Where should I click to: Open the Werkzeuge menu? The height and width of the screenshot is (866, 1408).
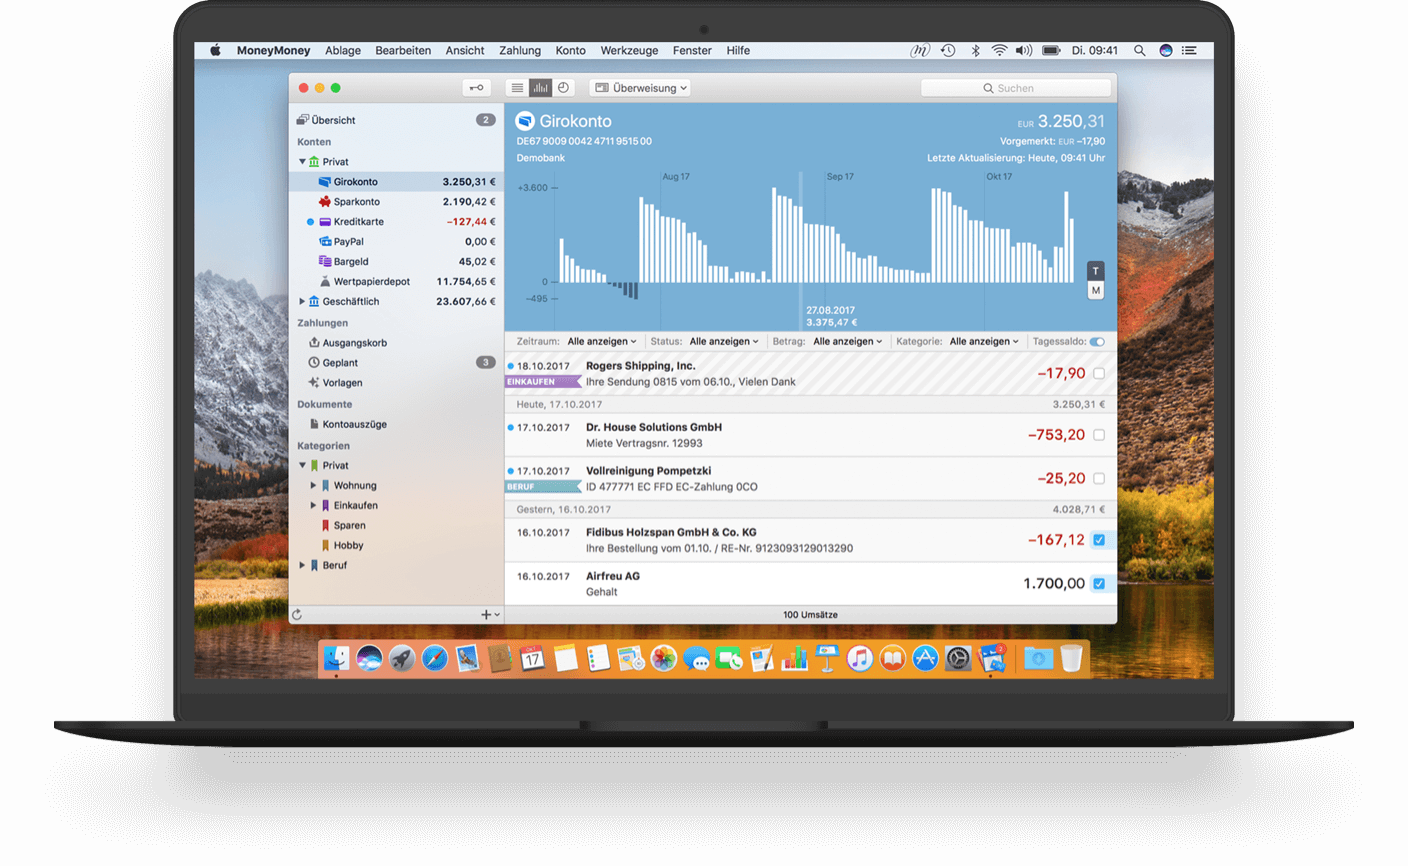[x=629, y=50]
